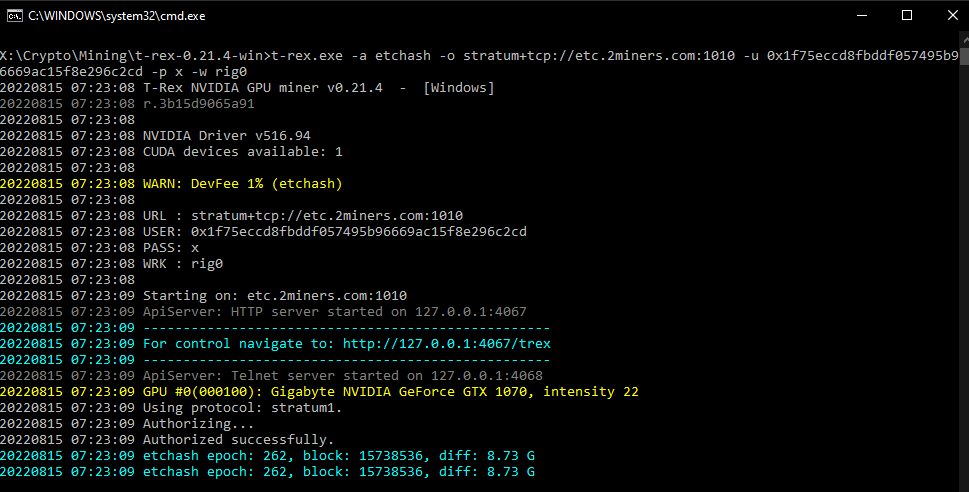Click the cmd.exe icon in title bar
969x492 pixels.
tap(14, 16)
